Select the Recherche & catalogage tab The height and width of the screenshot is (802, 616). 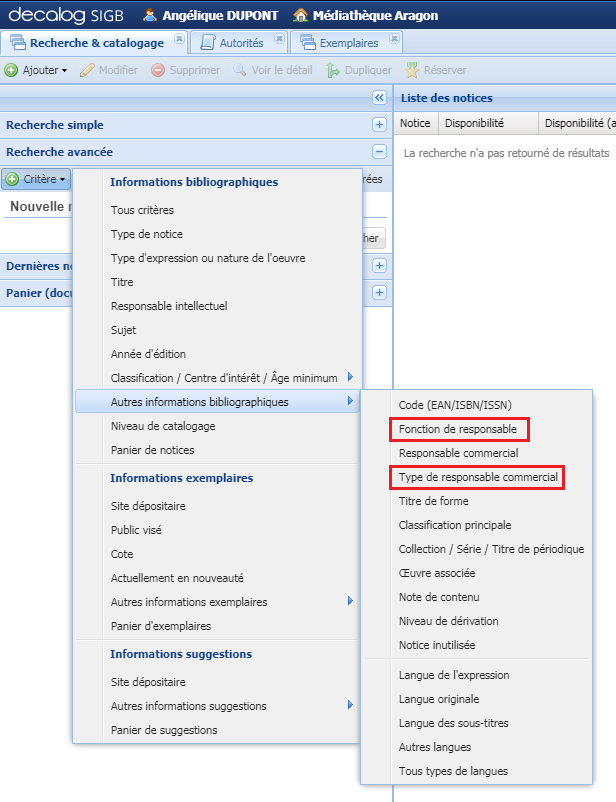coord(92,43)
